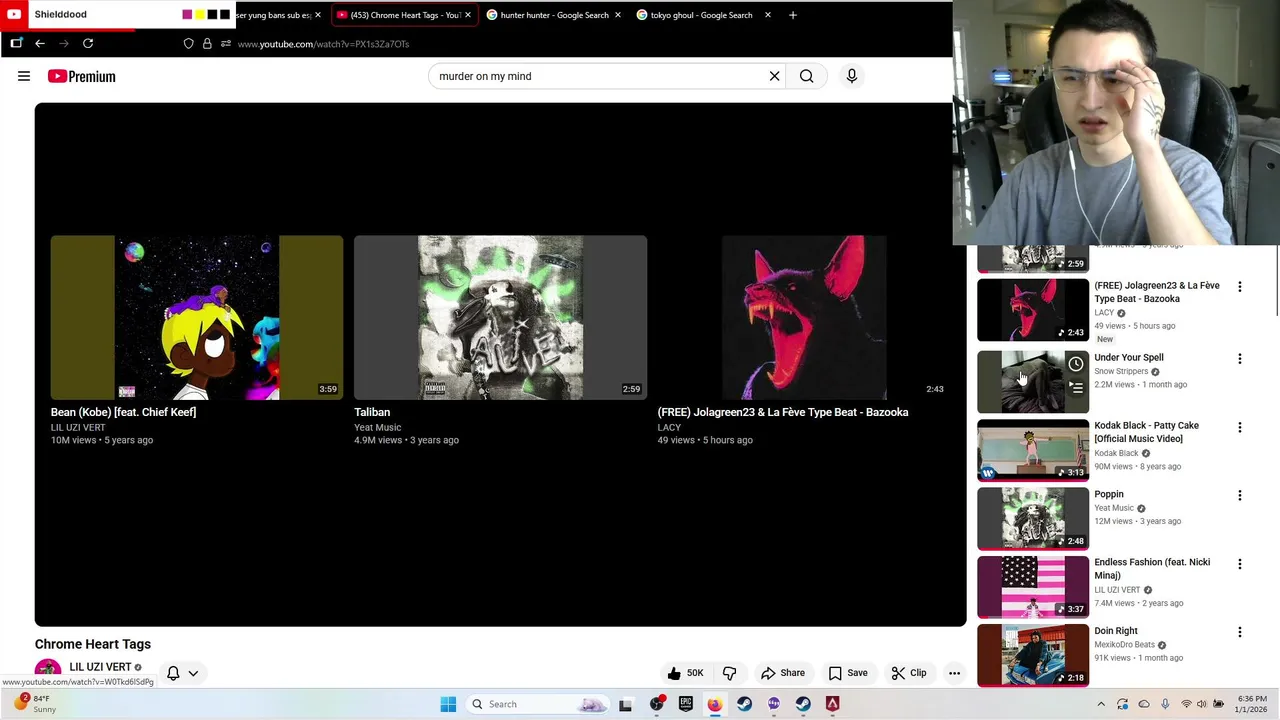Open a new browser tab

point(793,15)
